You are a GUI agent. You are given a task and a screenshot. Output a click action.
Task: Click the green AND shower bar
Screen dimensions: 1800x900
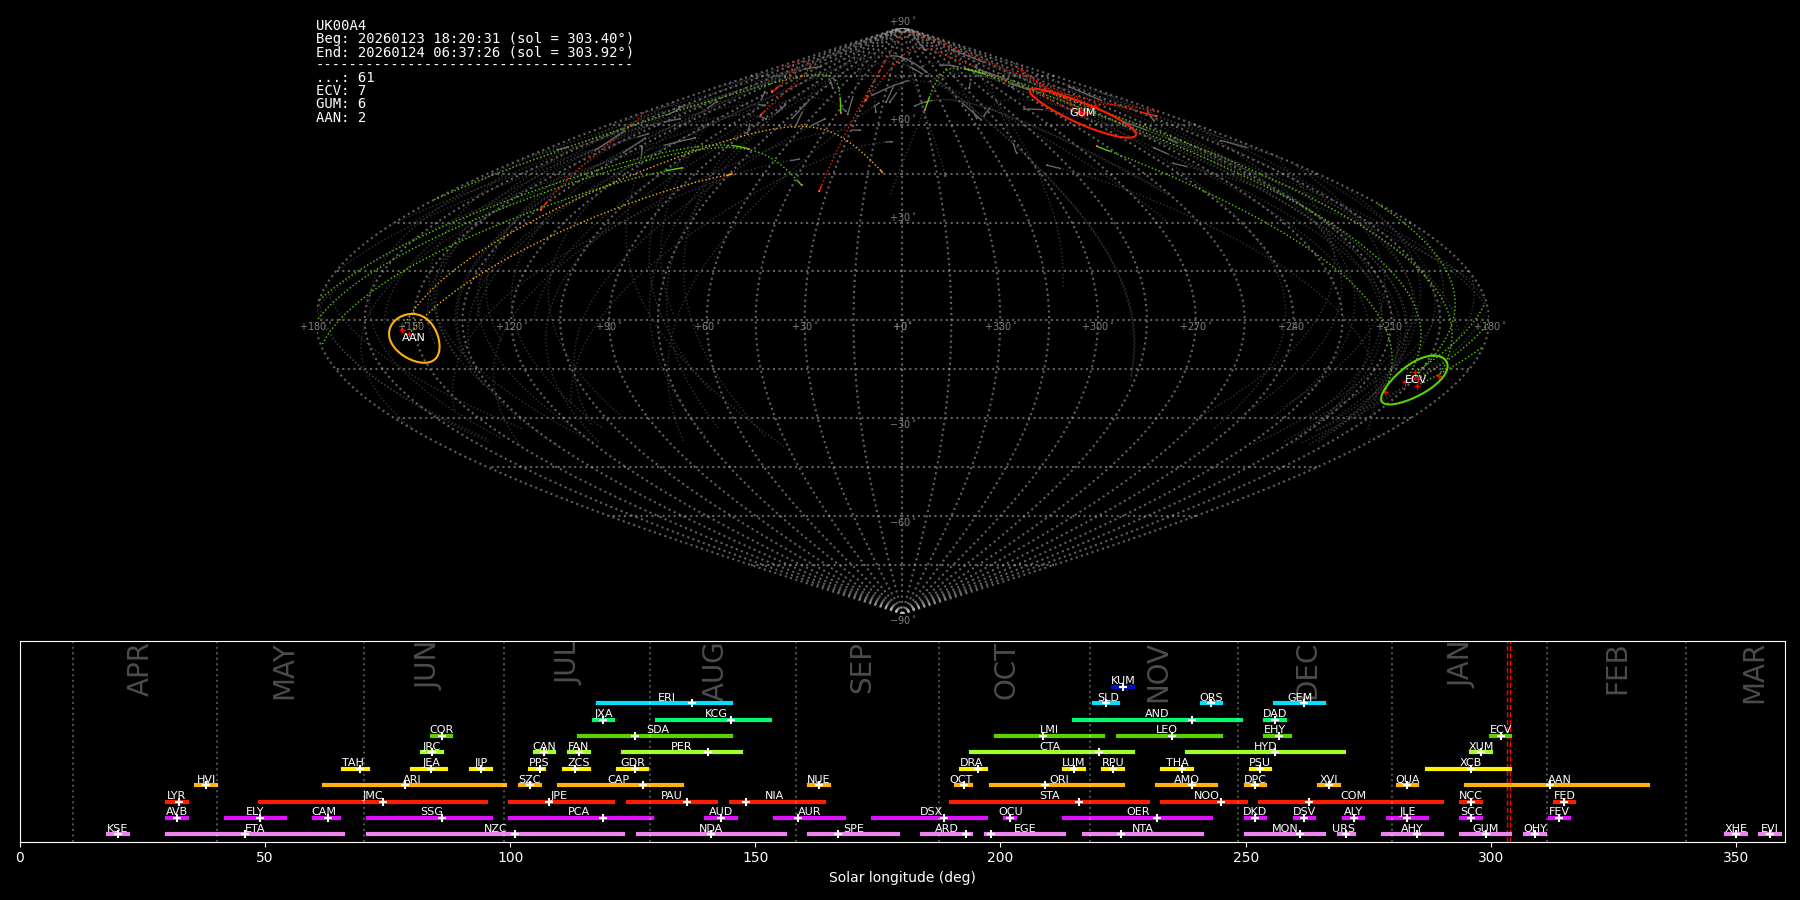point(1157,720)
